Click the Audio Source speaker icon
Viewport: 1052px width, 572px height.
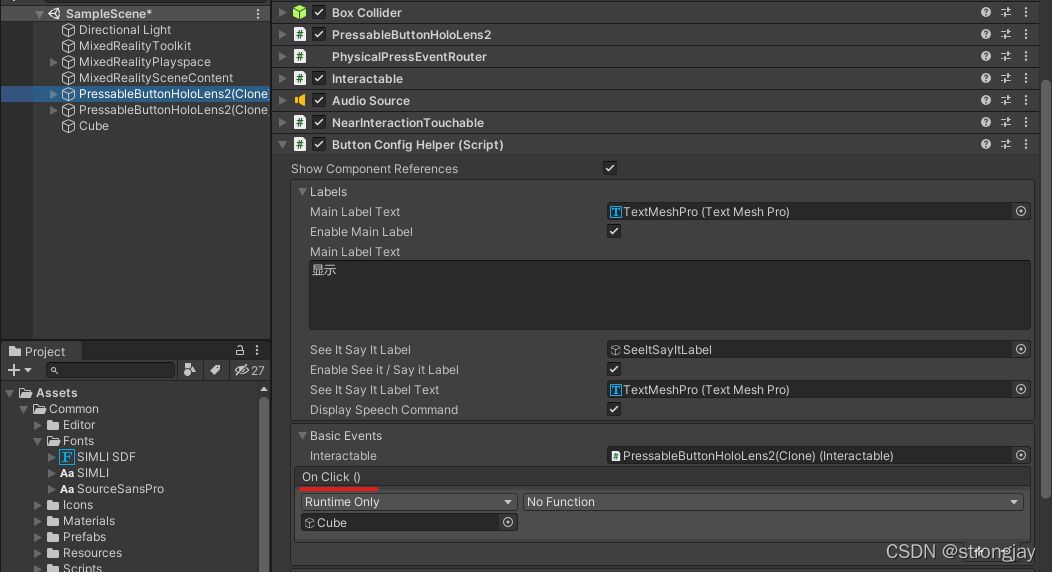point(300,101)
